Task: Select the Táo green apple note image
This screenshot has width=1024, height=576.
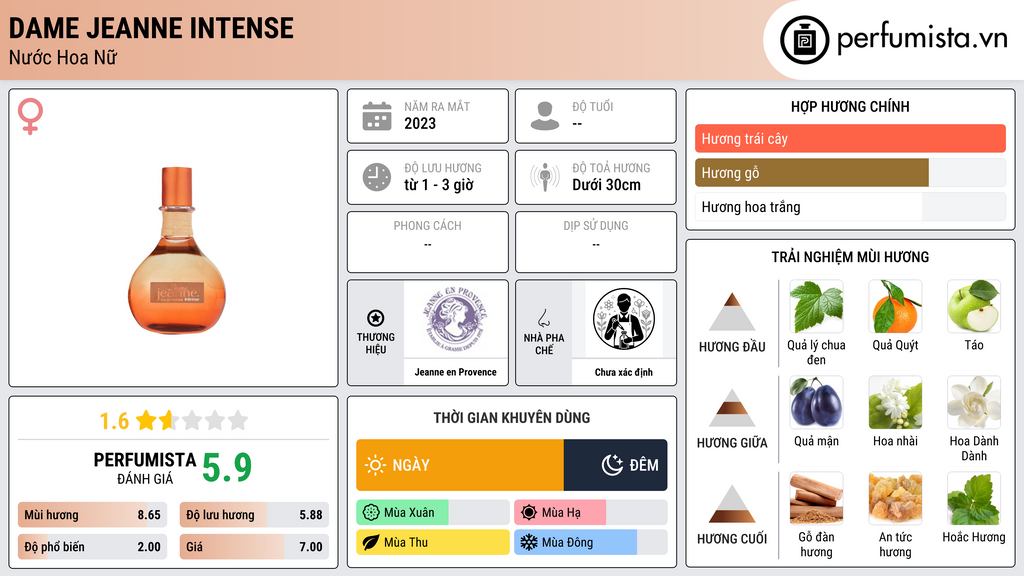Action: tap(974, 307)
